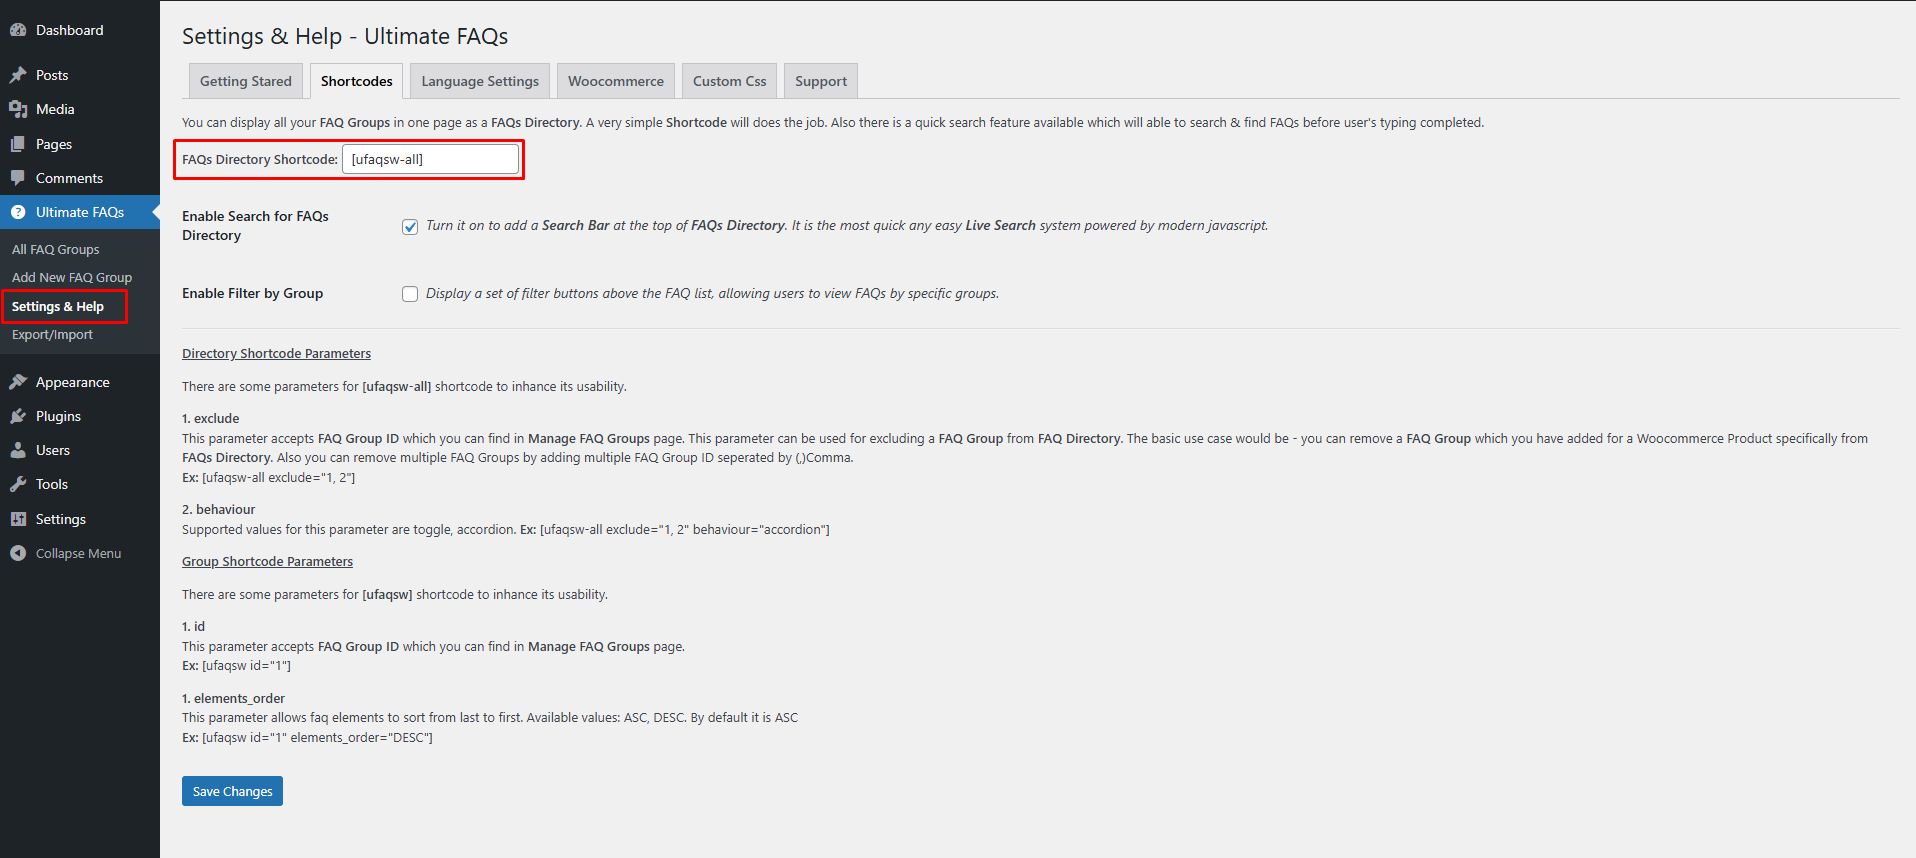Go to Add New FAQ Group
Viewport: 1916px width, 858px height.
[72, 277]
